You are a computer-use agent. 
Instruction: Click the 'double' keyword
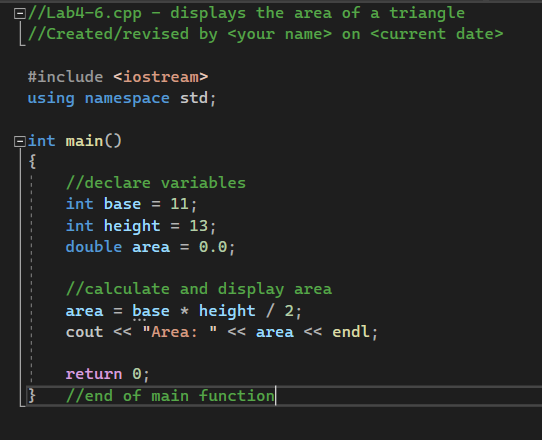[94, 247]
